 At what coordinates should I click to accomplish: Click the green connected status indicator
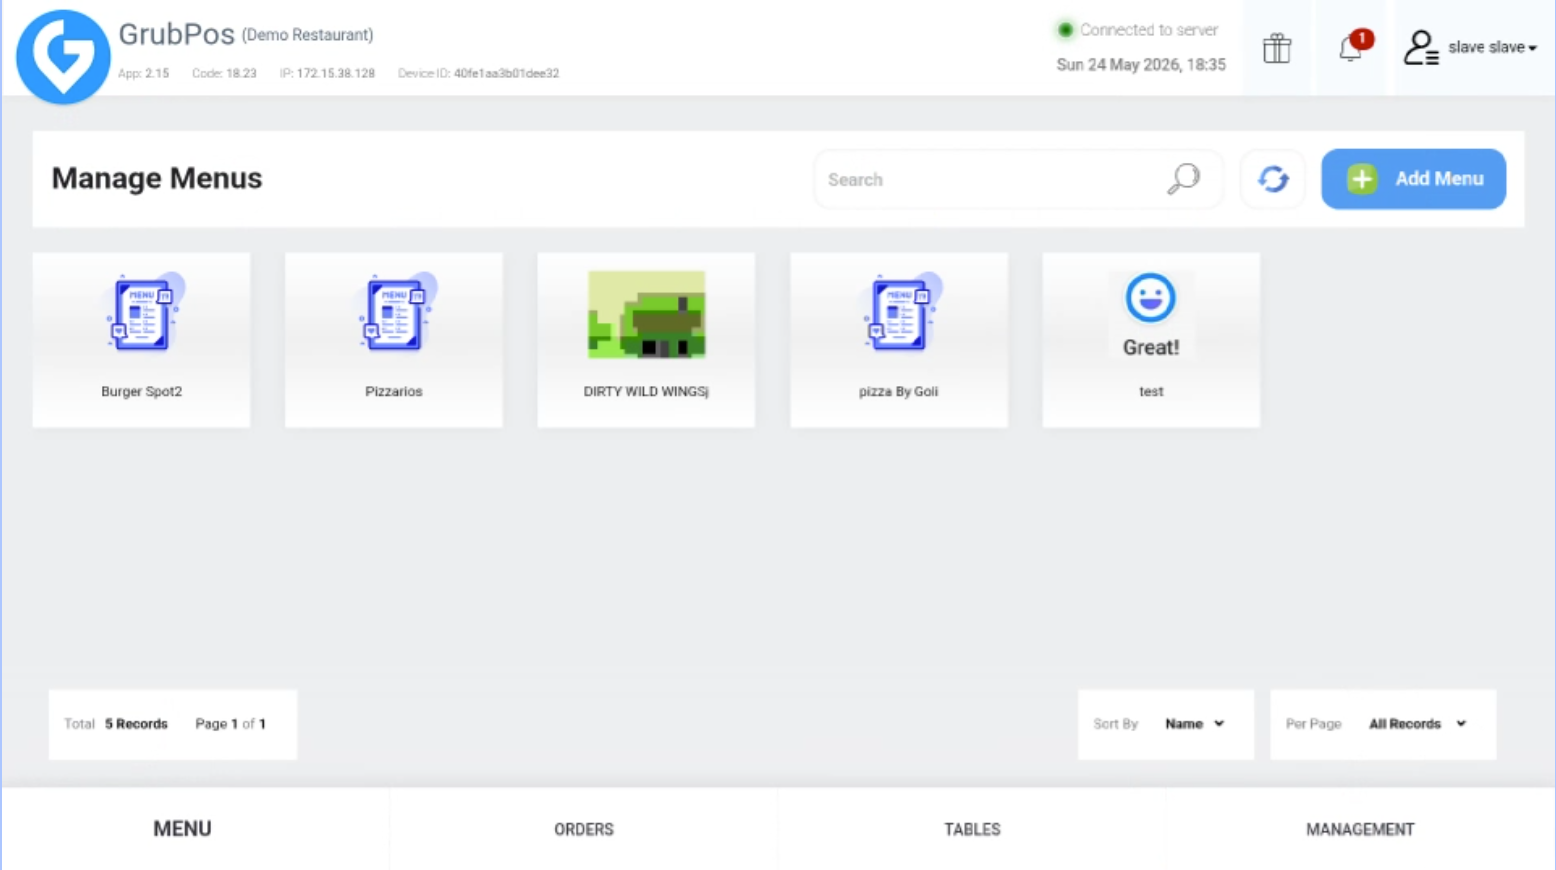(x=1065, y=30)
